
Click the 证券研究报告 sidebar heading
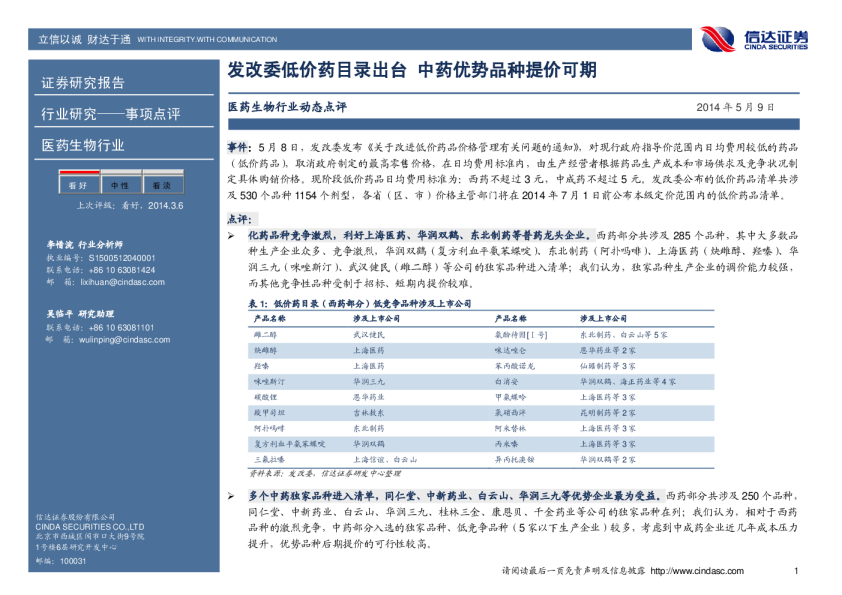click(84, 83)
